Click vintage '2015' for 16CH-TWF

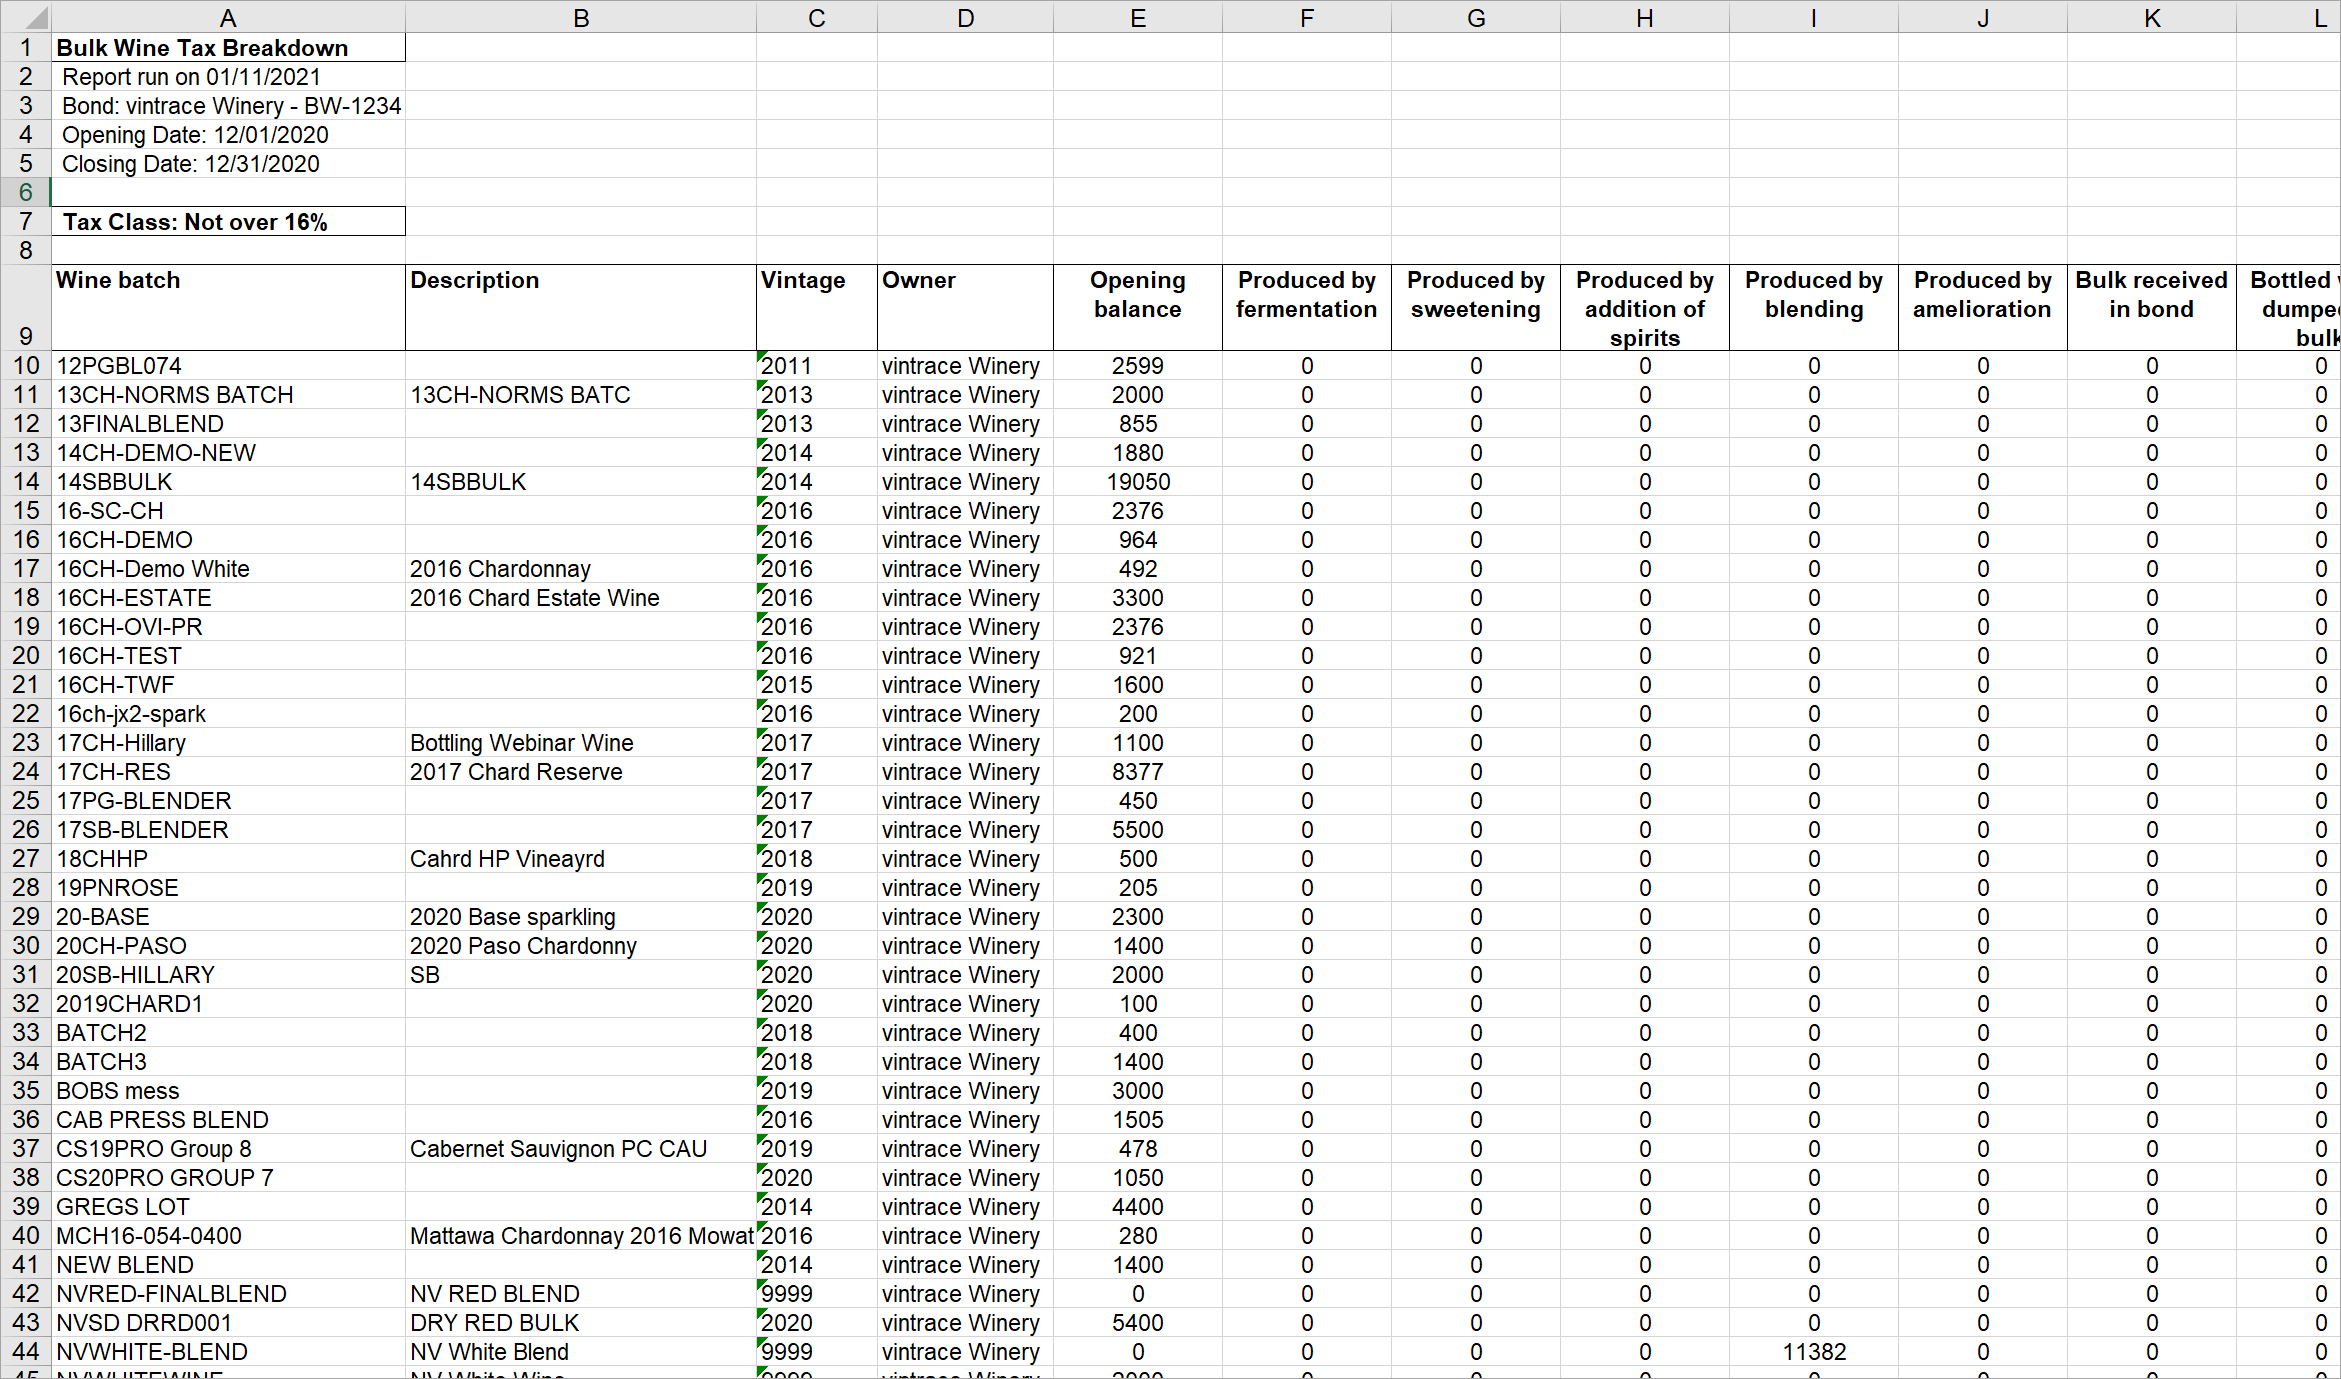[817, 685]
